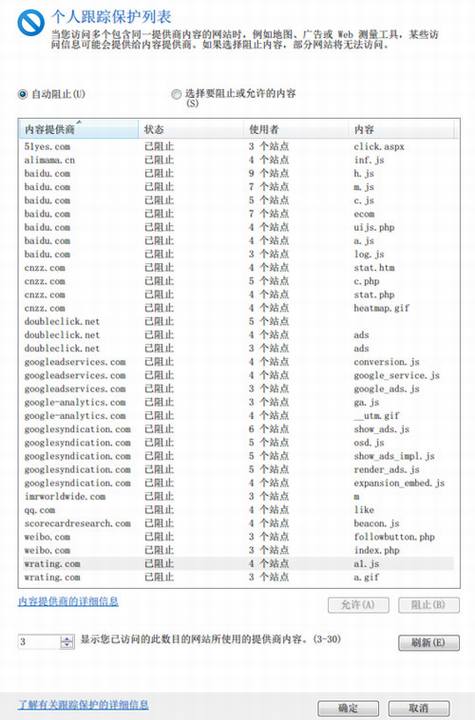475x720 pixels.
Task: Select the alimama.cn list row
Action: [x=238, y=160]
